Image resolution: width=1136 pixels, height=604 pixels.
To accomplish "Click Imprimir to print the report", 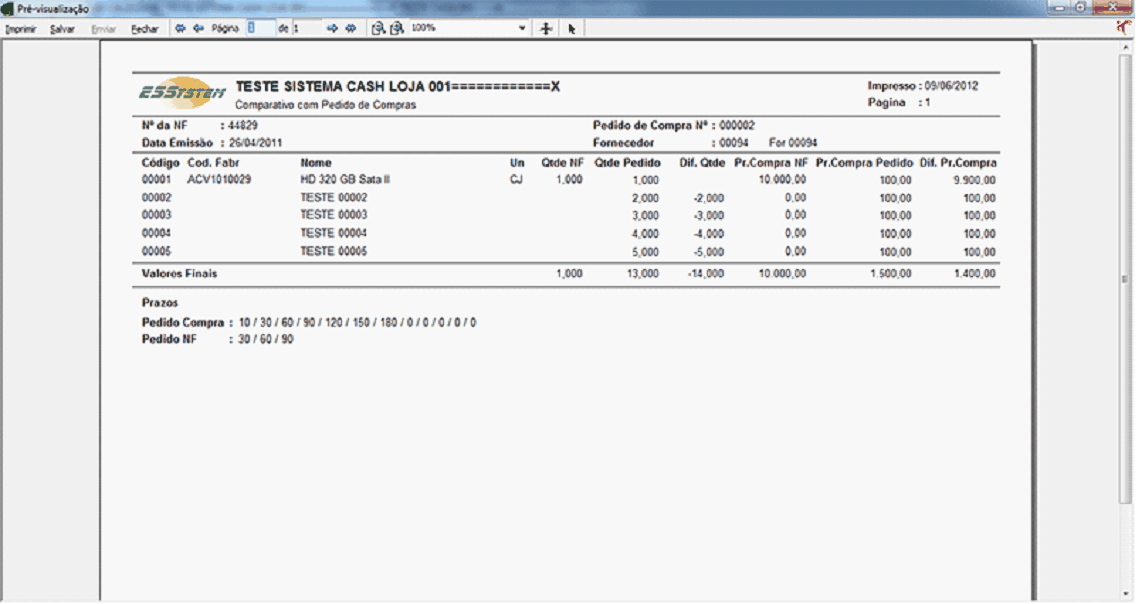I will coord(21,29).
